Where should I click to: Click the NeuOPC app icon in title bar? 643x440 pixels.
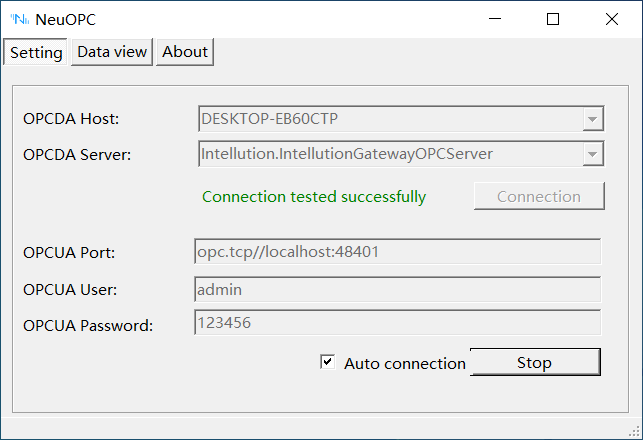pyautogui.click(x=18, y=19)
